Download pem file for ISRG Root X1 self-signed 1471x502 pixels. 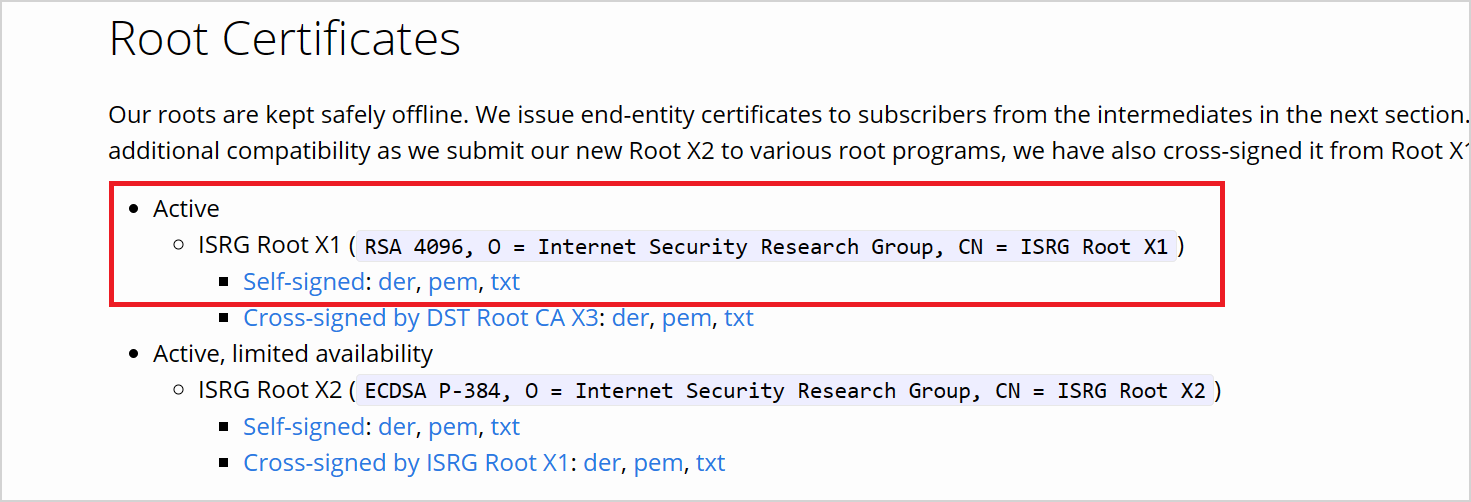pos(453,282)
